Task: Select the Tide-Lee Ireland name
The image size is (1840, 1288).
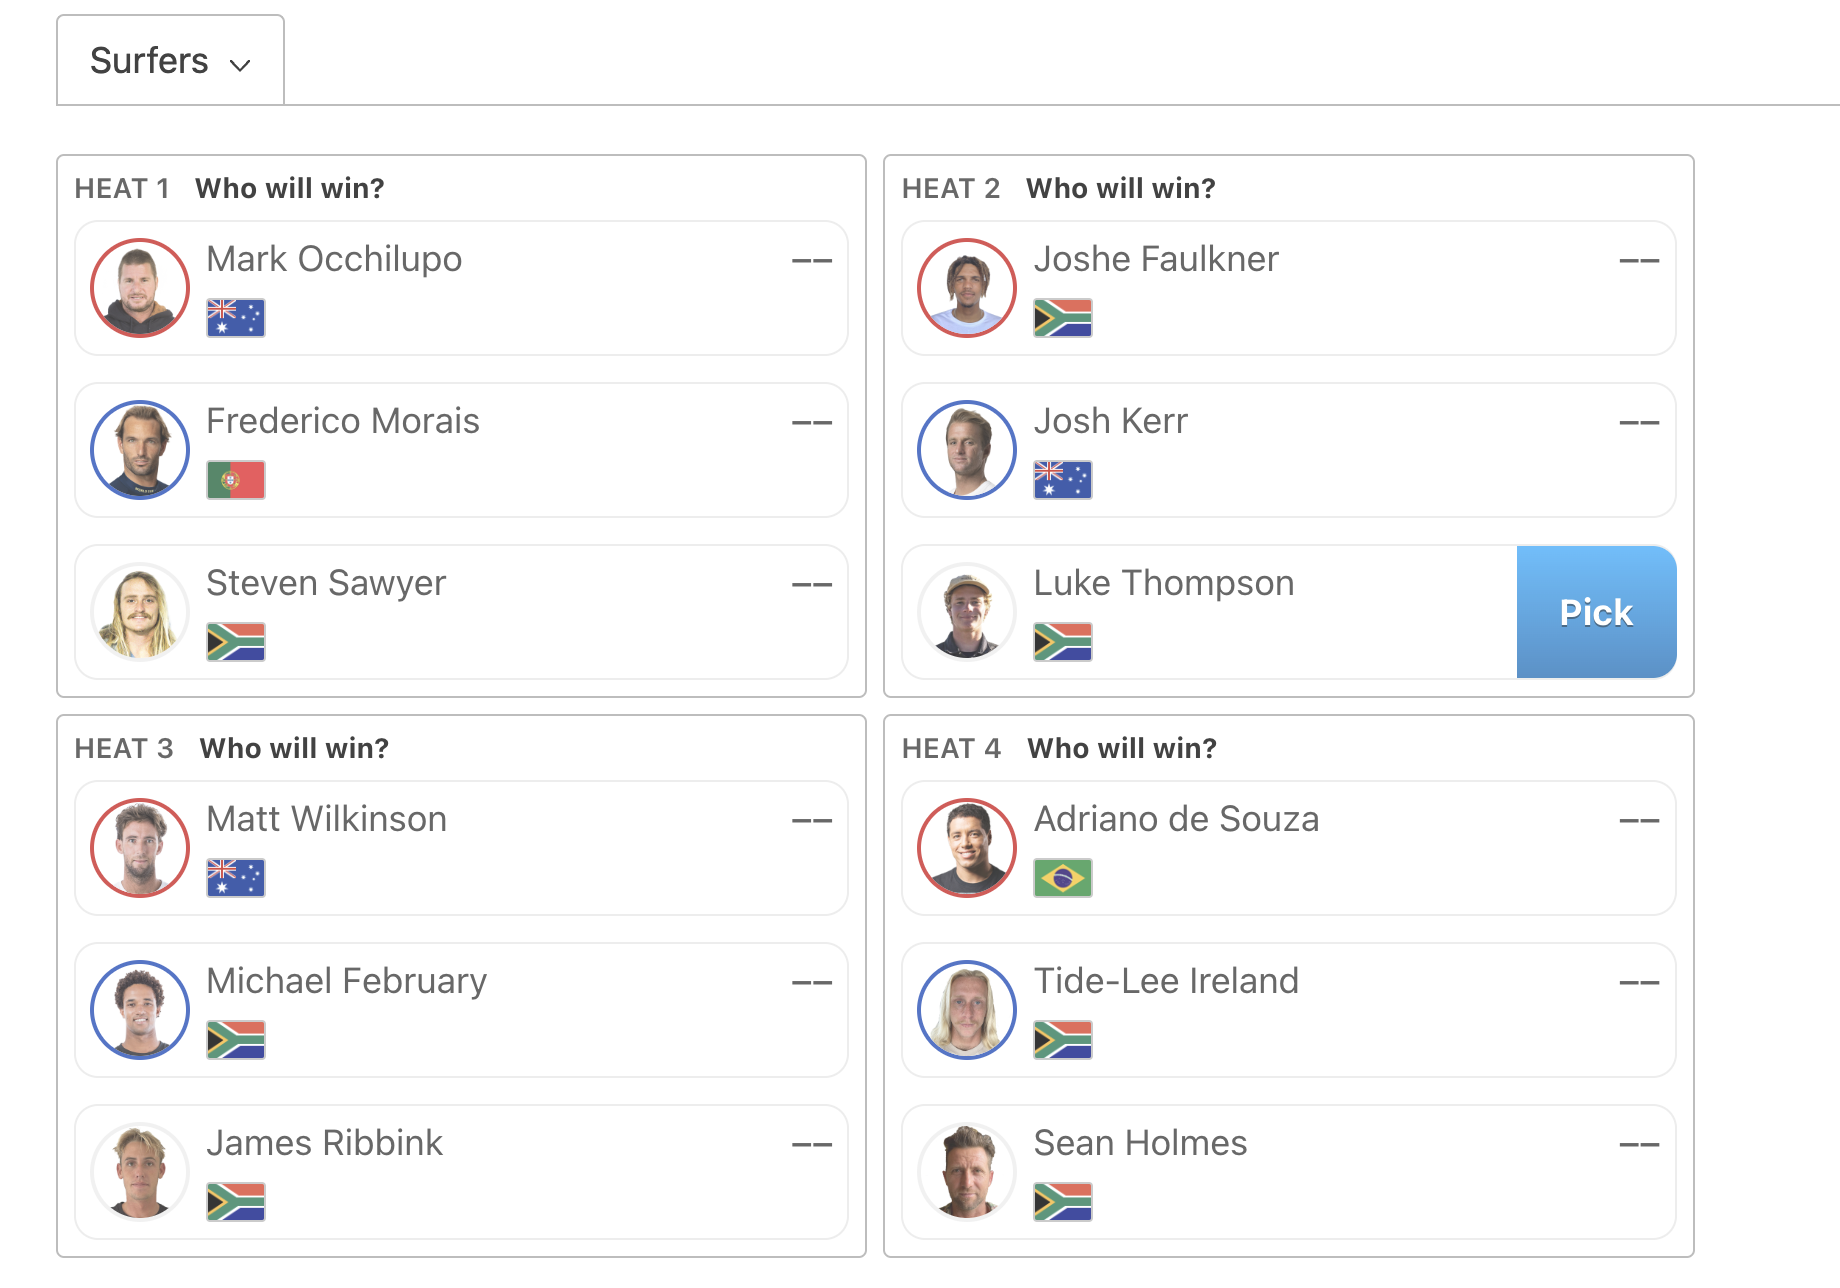Action: 1166,981
